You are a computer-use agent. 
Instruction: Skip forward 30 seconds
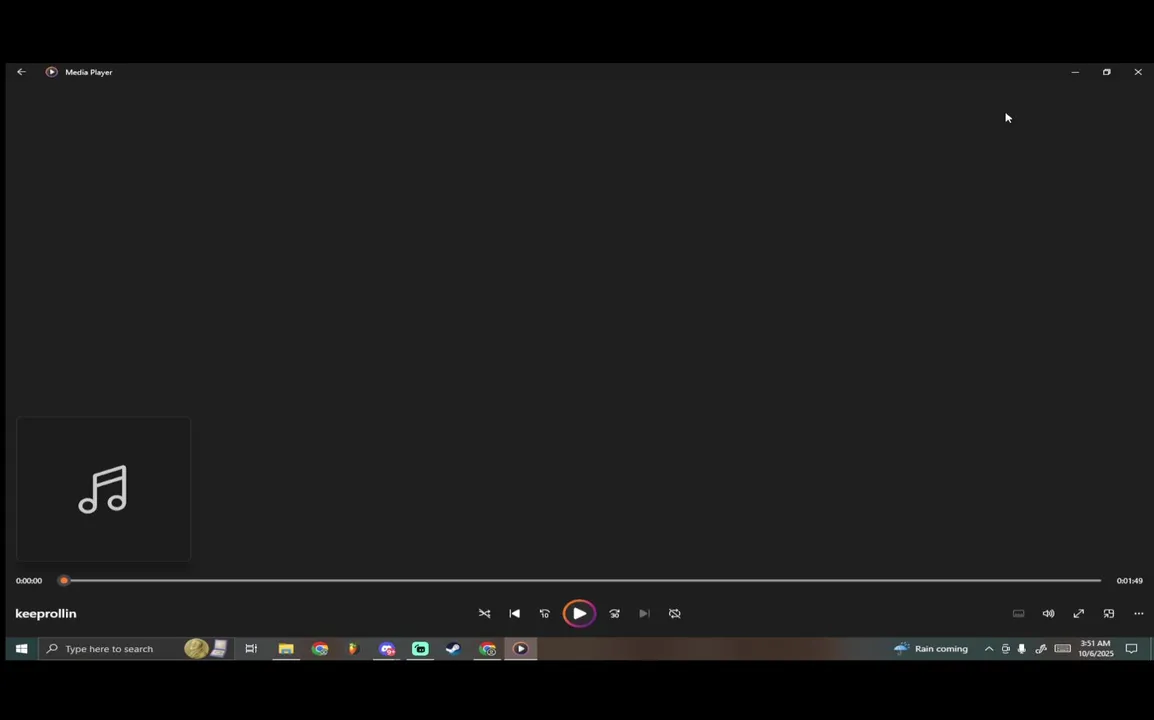pyautogui.click(x=615, y=613)
